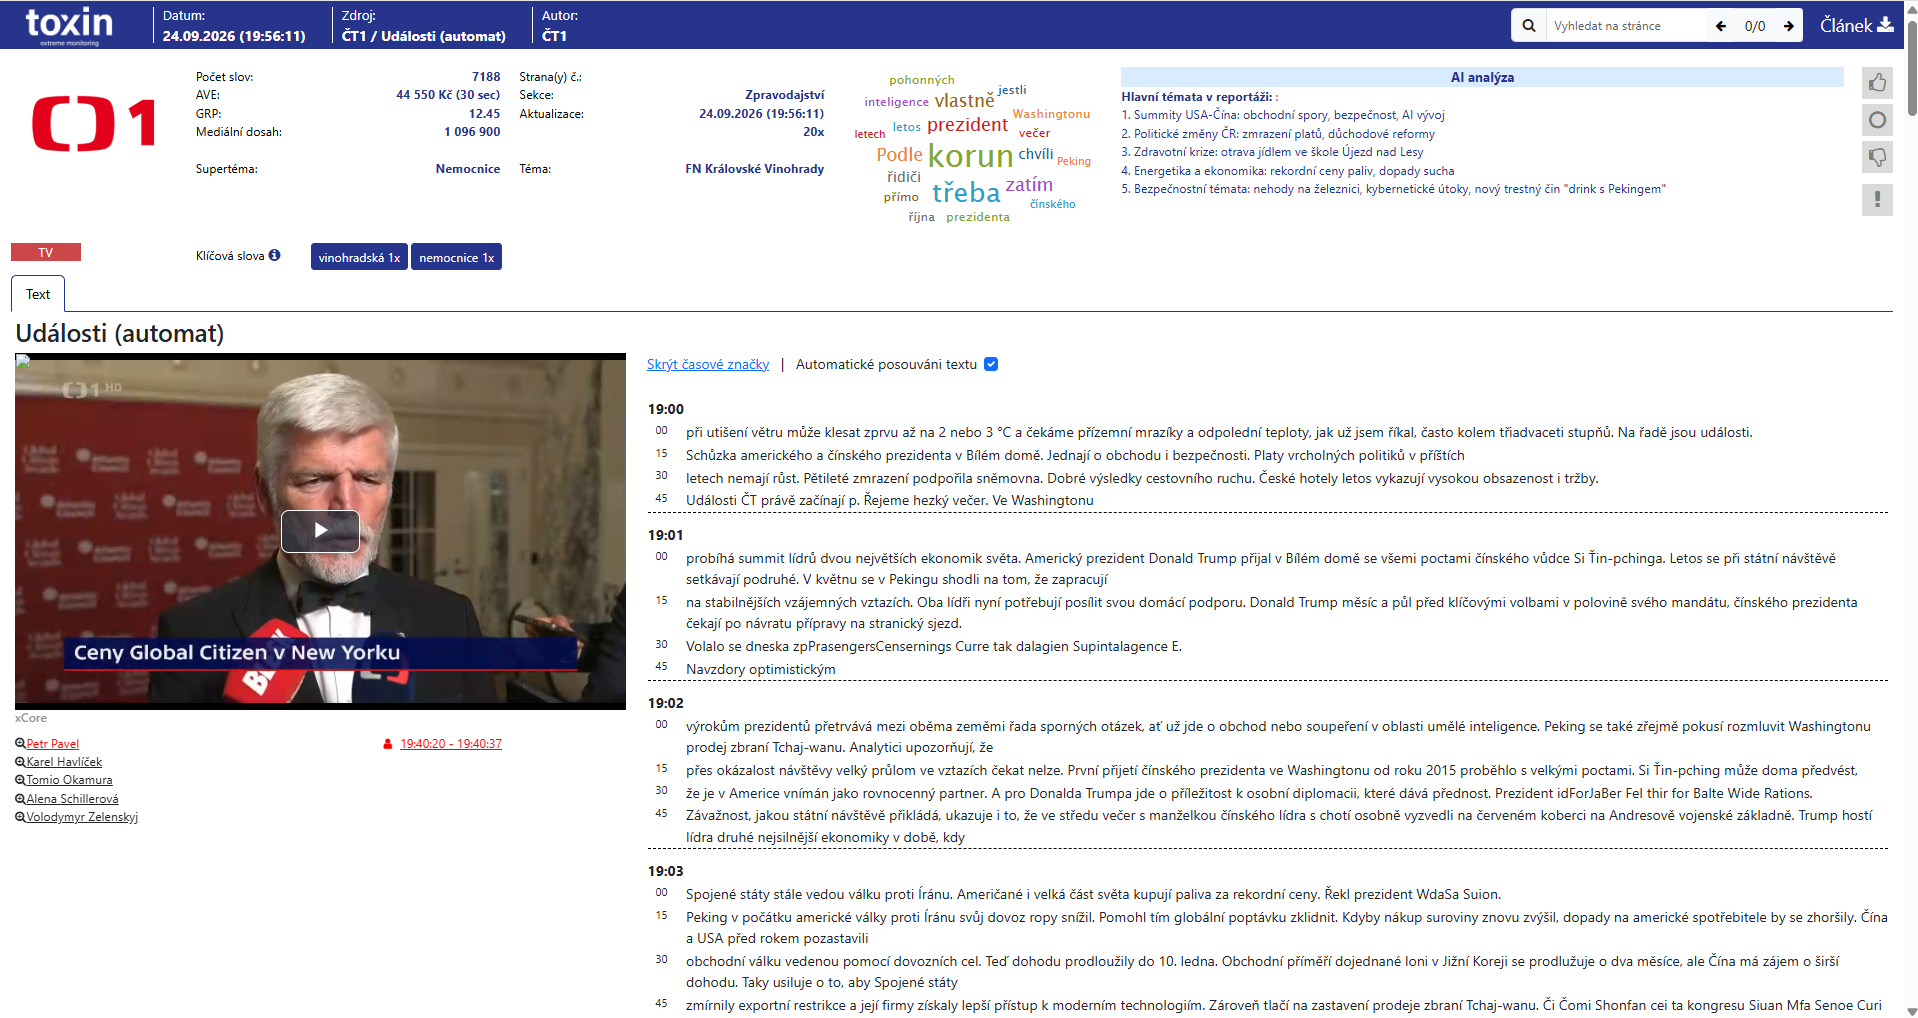
Task: Click the magnifier icon beside Tomio Okamura
Action: click(x=20, y=780)
